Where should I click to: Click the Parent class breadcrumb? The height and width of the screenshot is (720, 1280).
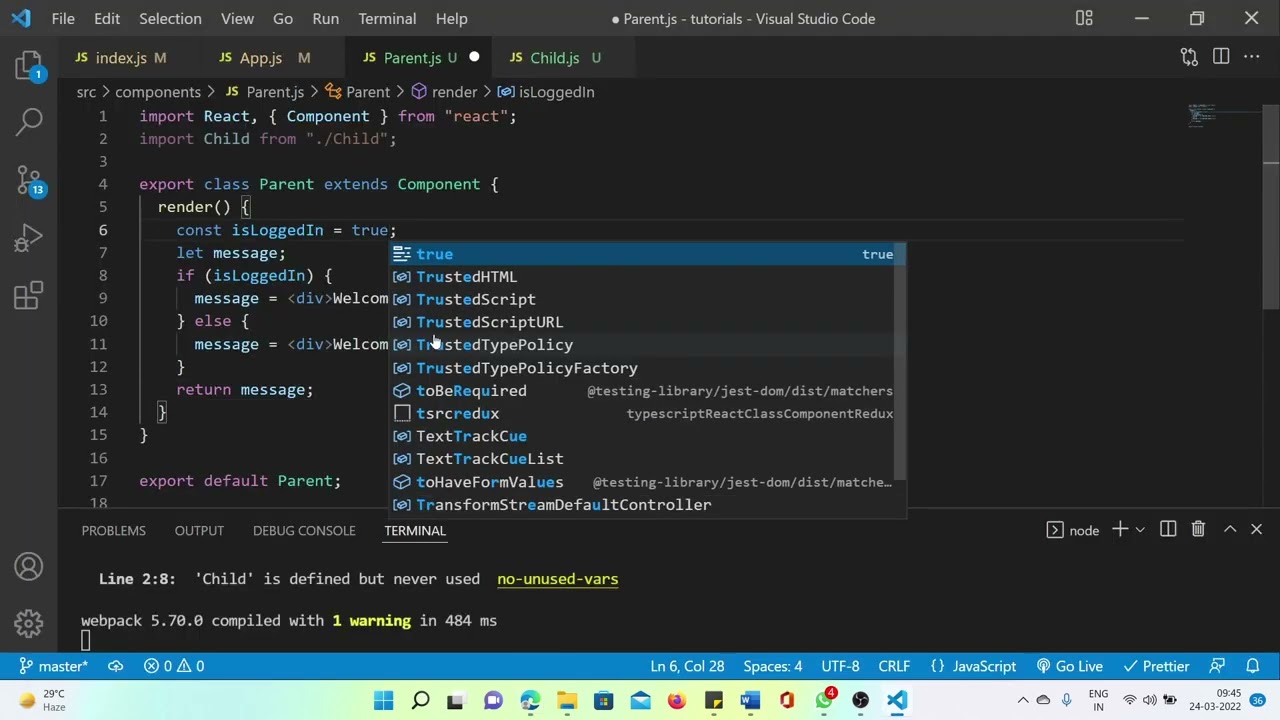click(357, 92)
